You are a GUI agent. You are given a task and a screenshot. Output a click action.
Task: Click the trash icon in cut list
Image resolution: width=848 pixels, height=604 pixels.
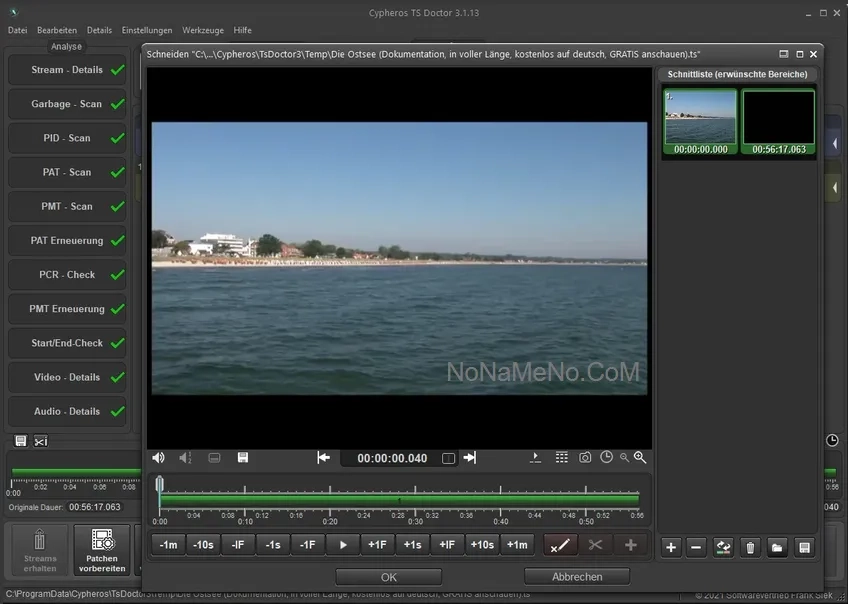coord(750,547)
